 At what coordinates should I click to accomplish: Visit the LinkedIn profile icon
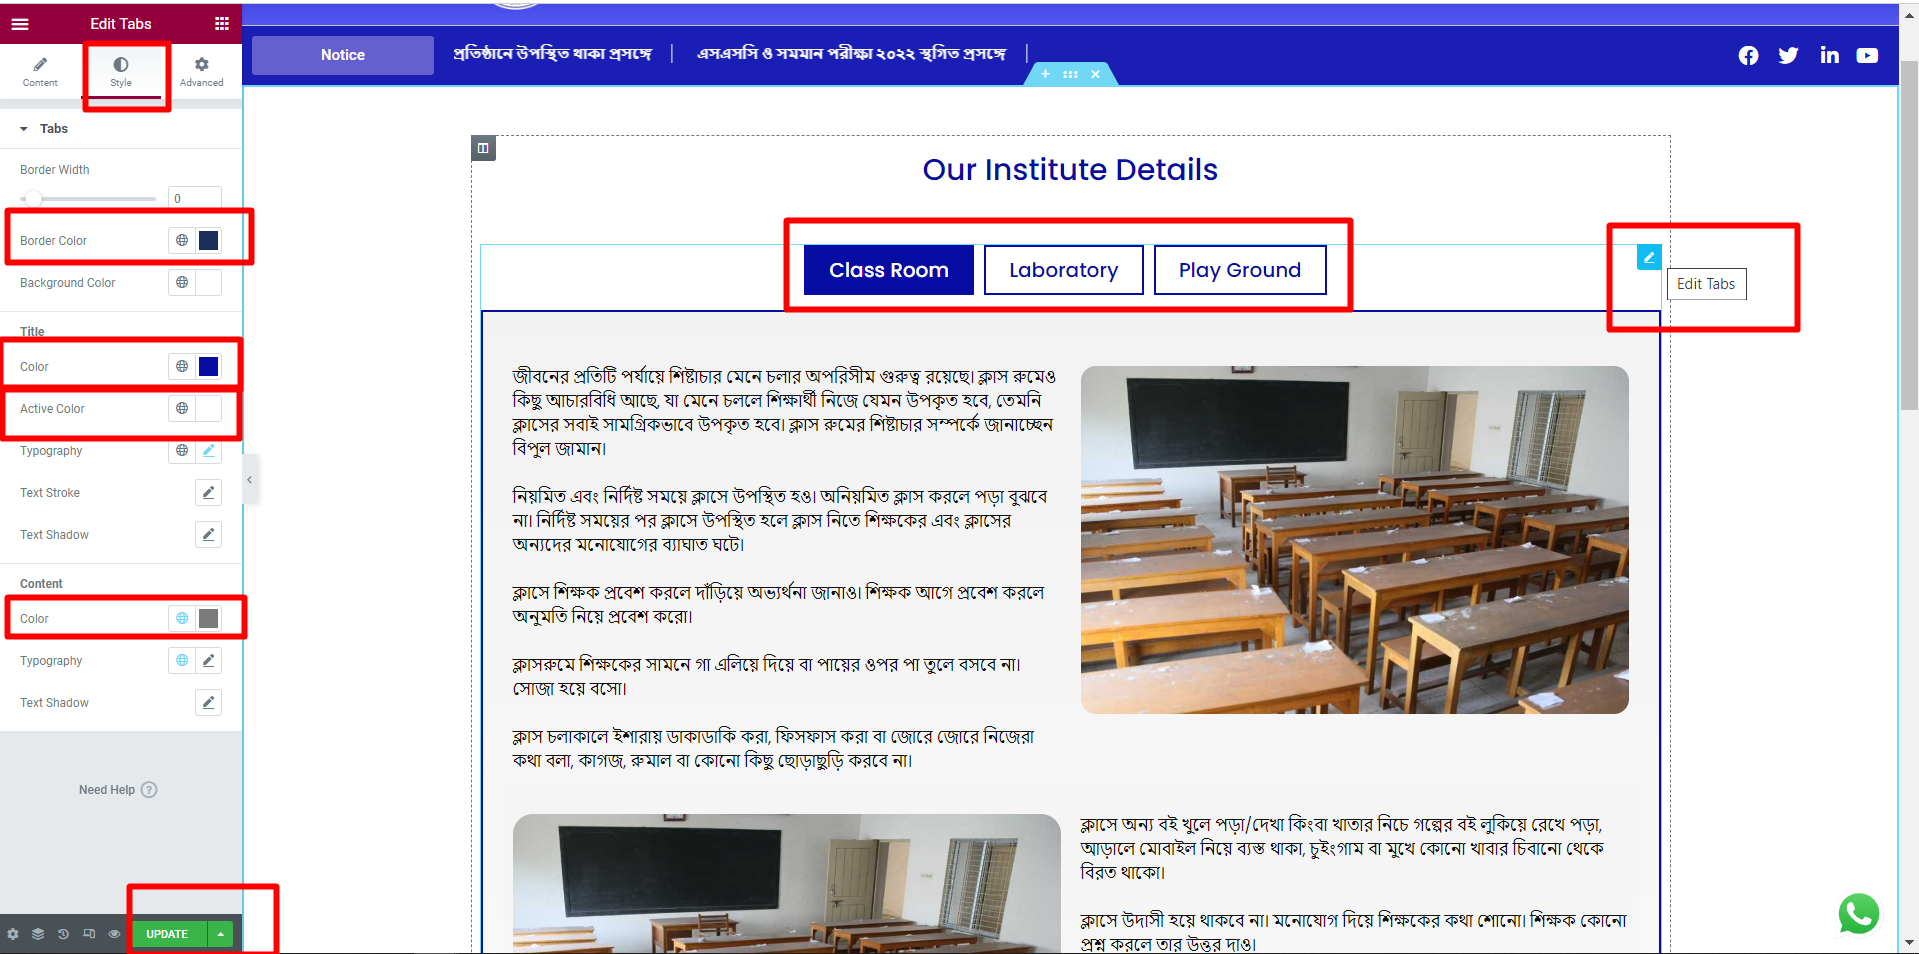1829,56
